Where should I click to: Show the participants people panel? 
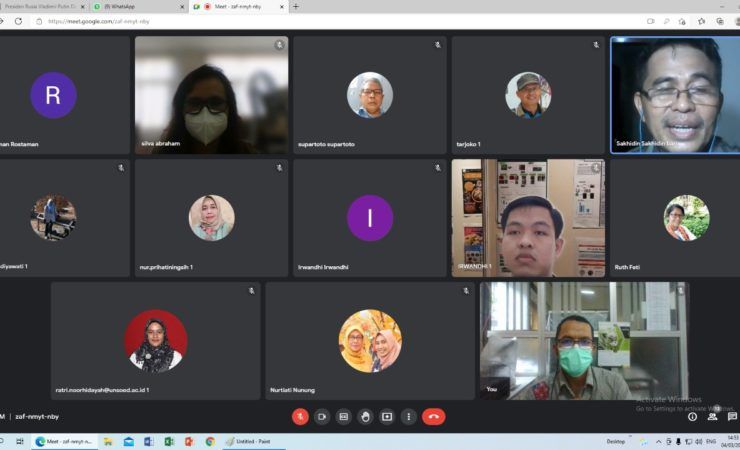click(712, 417)
